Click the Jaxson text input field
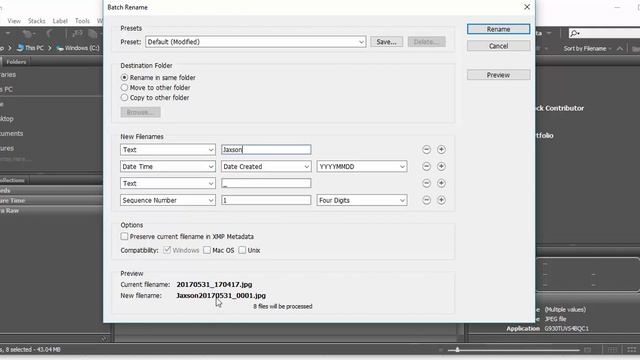This screenshot has height=360, width=640. pyautogui.click(x=266, y=149)
